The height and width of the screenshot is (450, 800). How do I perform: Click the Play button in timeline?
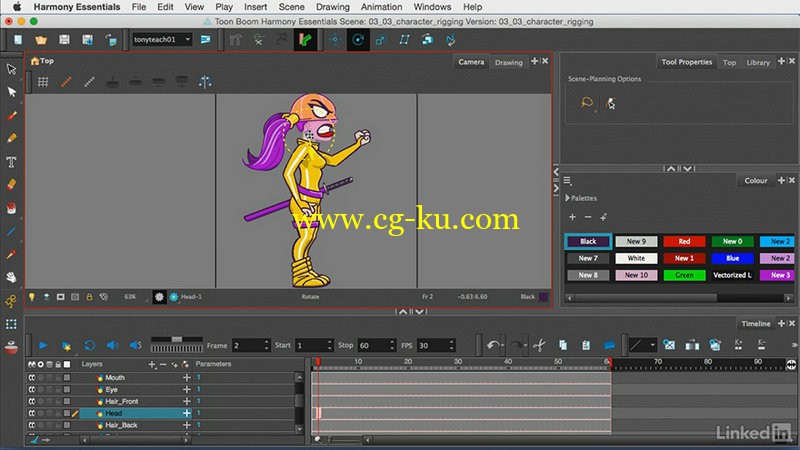(43, 345)
